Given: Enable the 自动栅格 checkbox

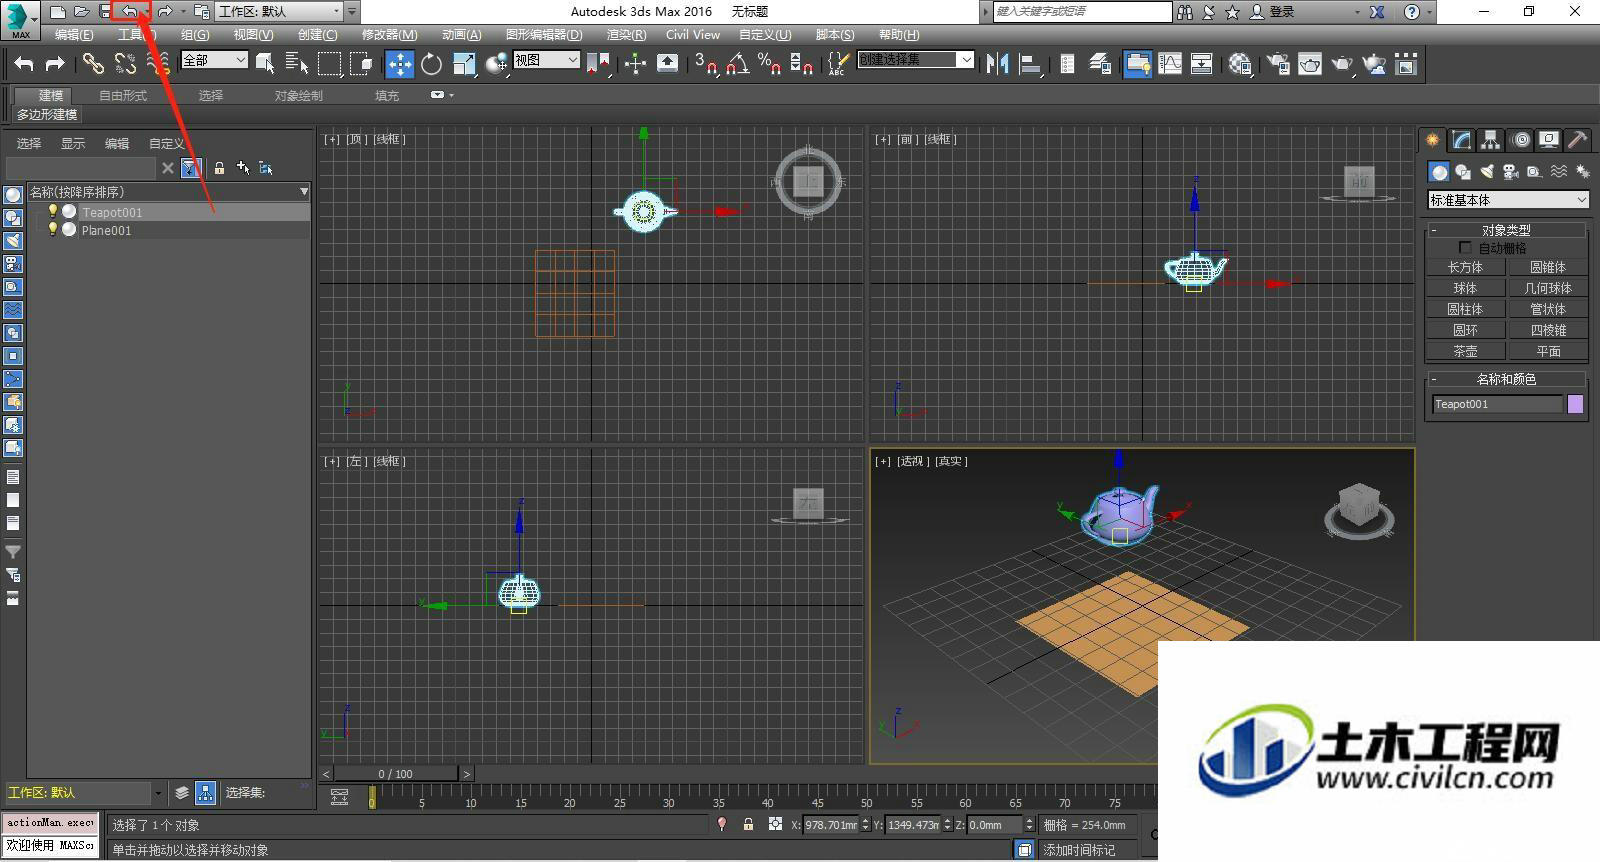Looking at the screenshot, I should [x=1465, y=248].
